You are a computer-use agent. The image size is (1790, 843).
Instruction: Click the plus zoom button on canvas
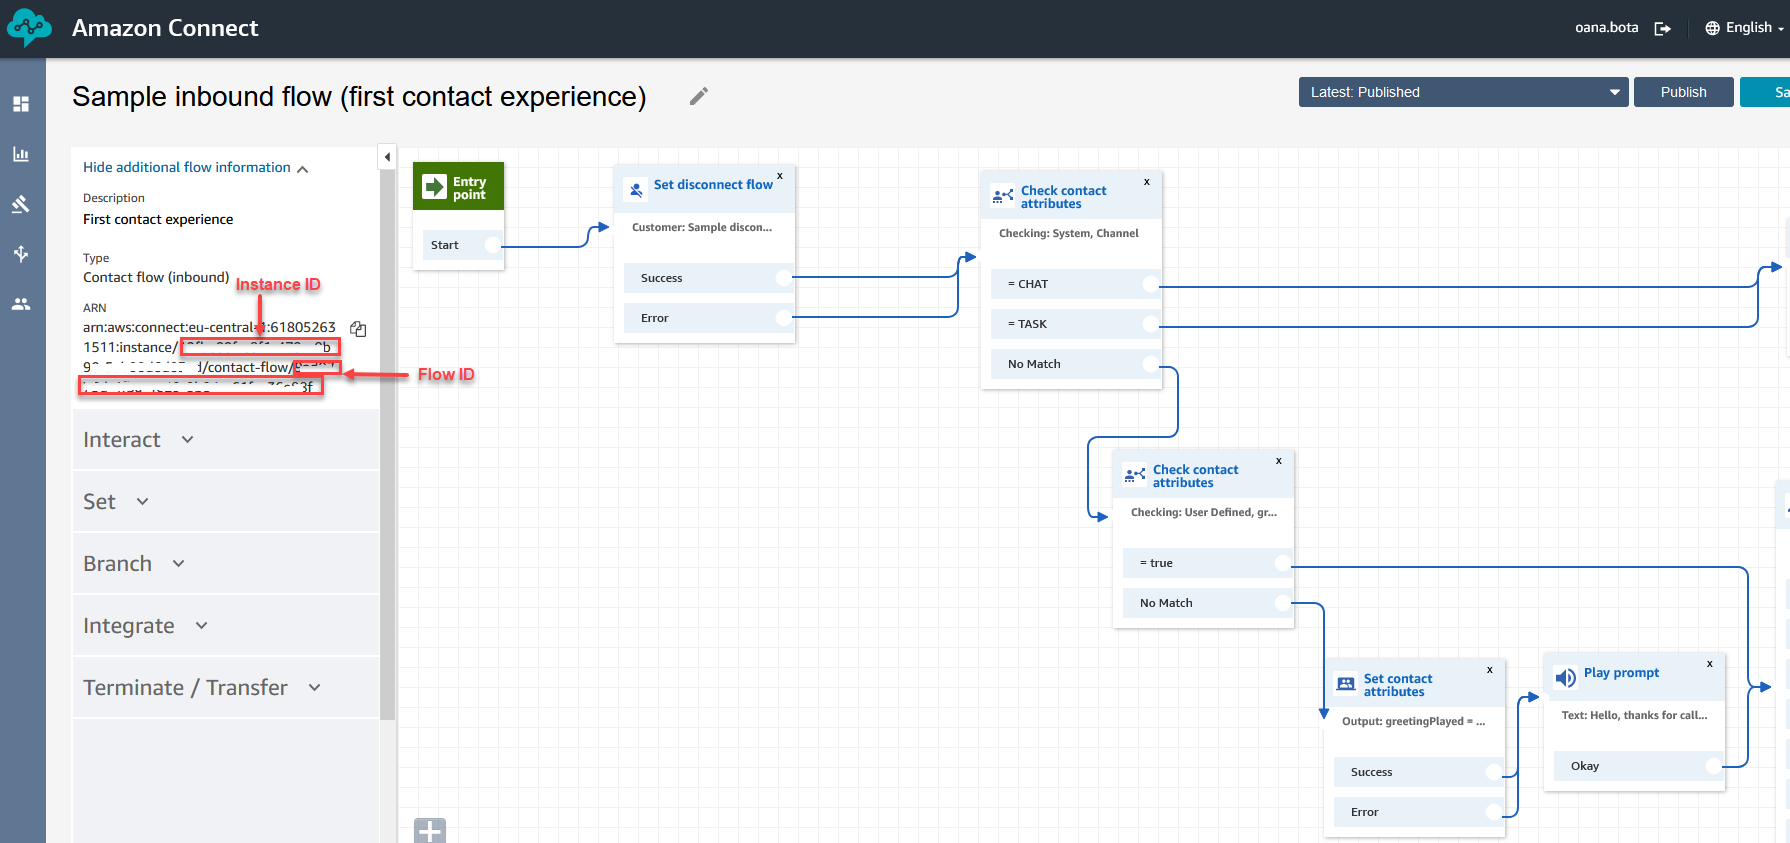click(430, 831)
